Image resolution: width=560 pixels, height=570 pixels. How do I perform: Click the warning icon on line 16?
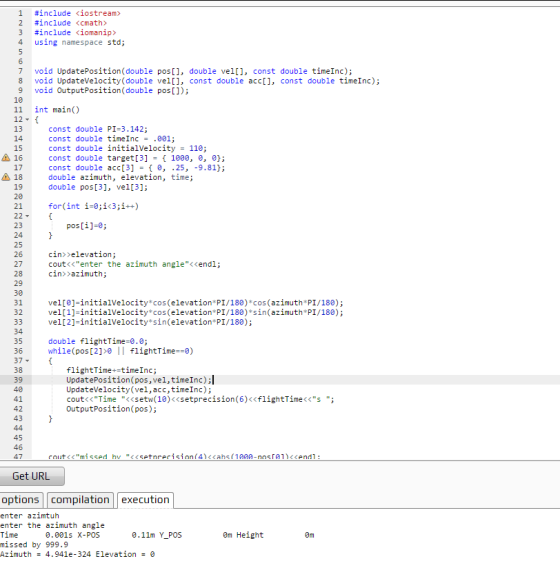(x=6, y=158)
